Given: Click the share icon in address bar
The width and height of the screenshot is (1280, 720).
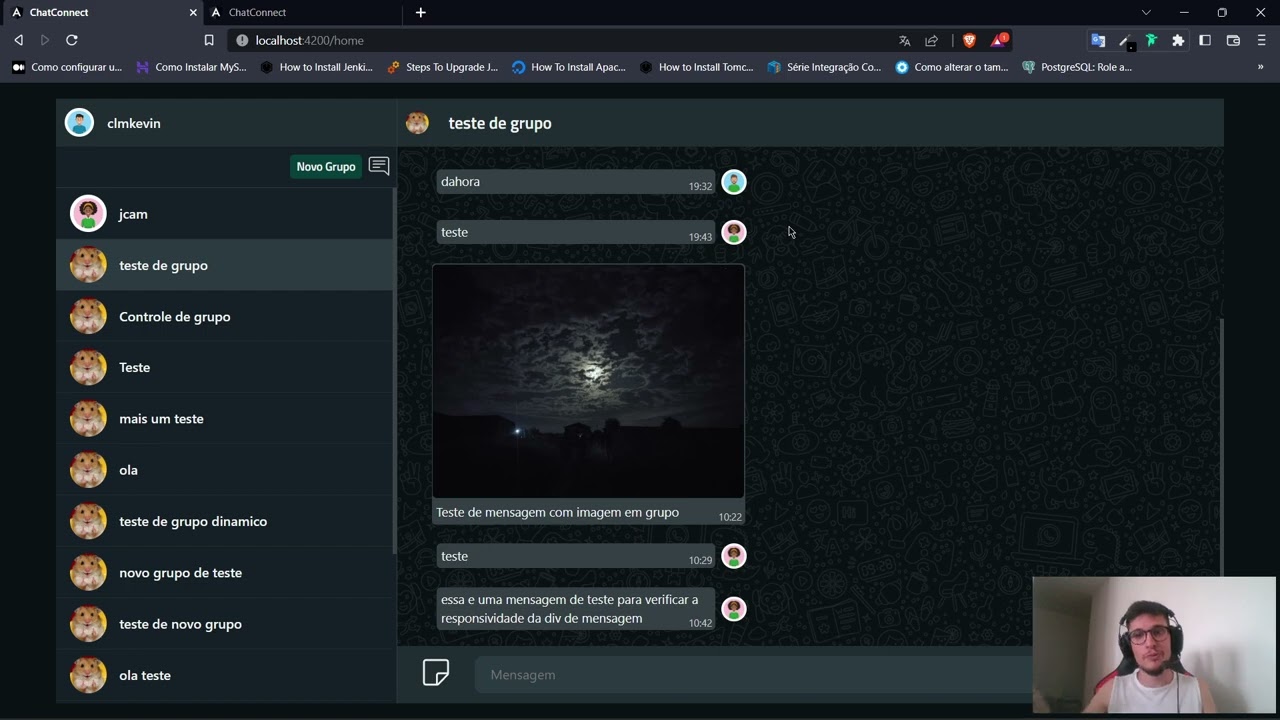Looking at the screenshot, I should 932,40.
